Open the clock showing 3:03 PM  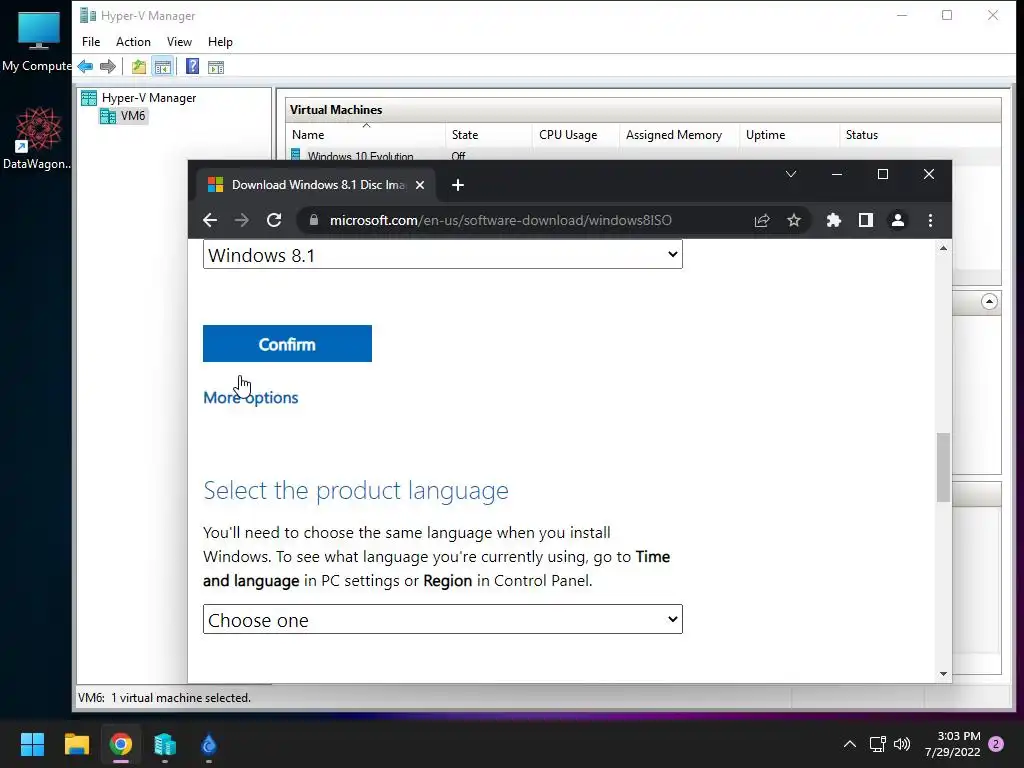953,744
